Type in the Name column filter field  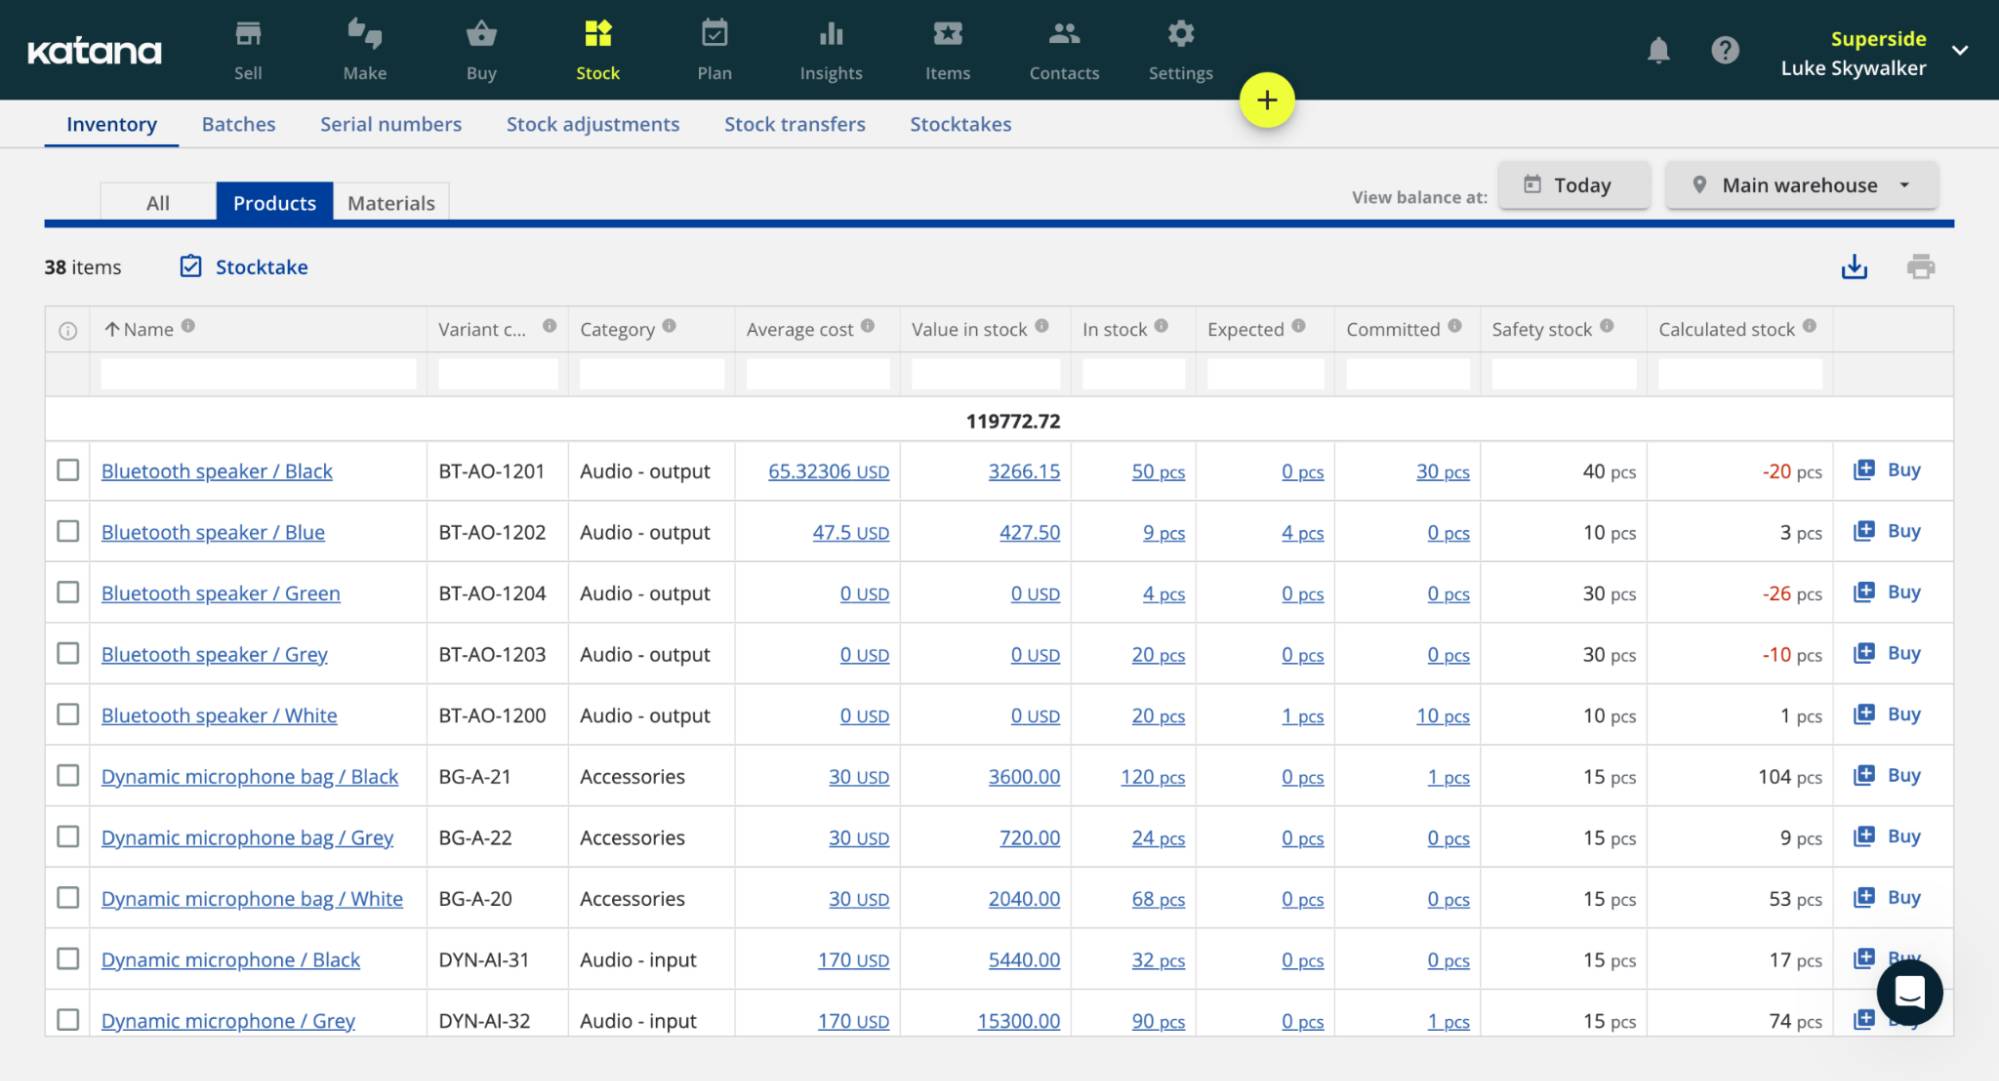[258, 372]
